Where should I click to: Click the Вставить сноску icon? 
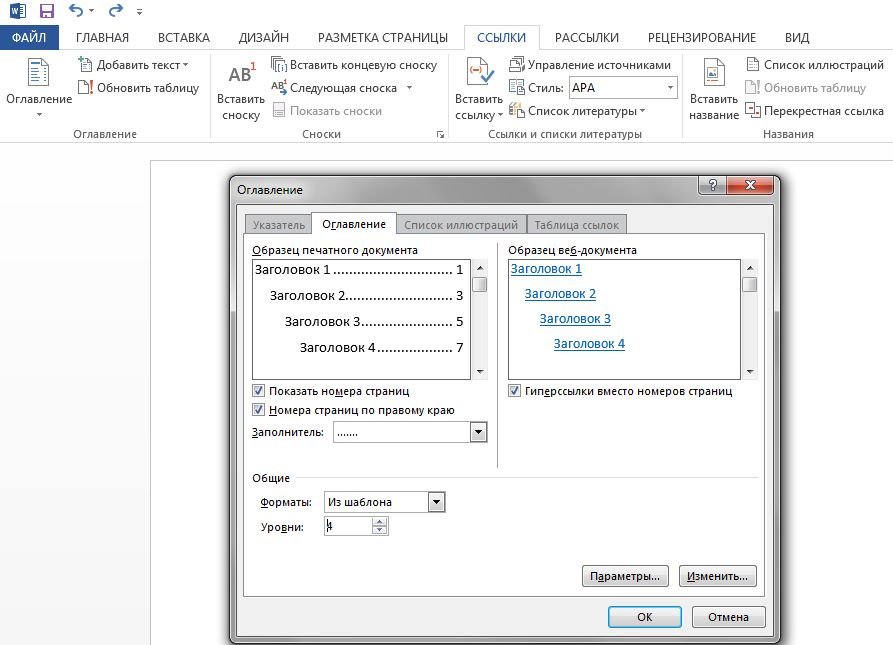241,77
